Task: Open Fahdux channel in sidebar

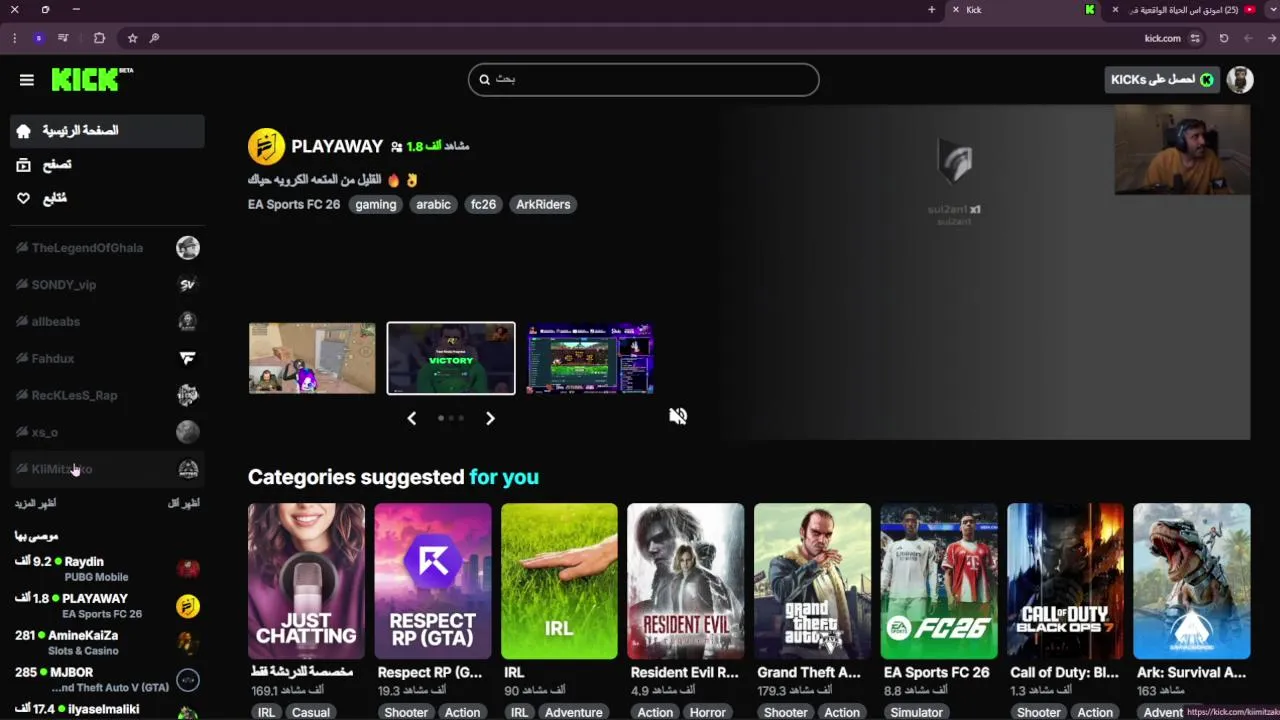Action: 107,359
